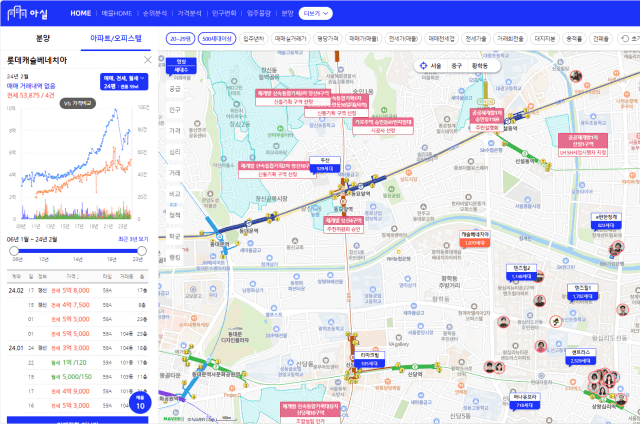Image resolution: width=640 pixels, height=424 pixels.
Task: Click the blue 매물 10 round badge
Action: pos(140,402)
